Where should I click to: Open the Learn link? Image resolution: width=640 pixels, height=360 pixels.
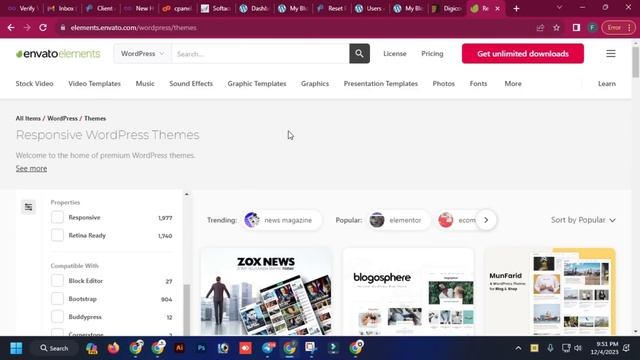(x=607, y=83)
